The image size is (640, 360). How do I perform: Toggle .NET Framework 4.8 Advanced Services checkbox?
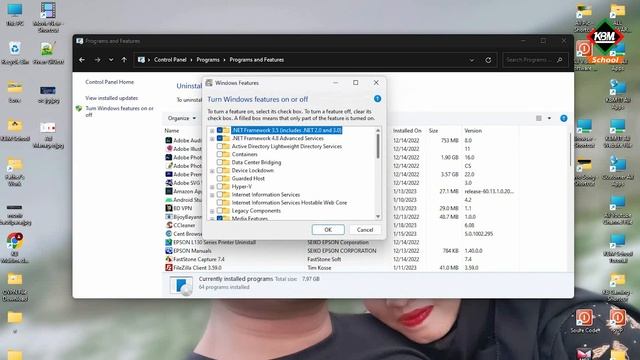click(220, 138)
